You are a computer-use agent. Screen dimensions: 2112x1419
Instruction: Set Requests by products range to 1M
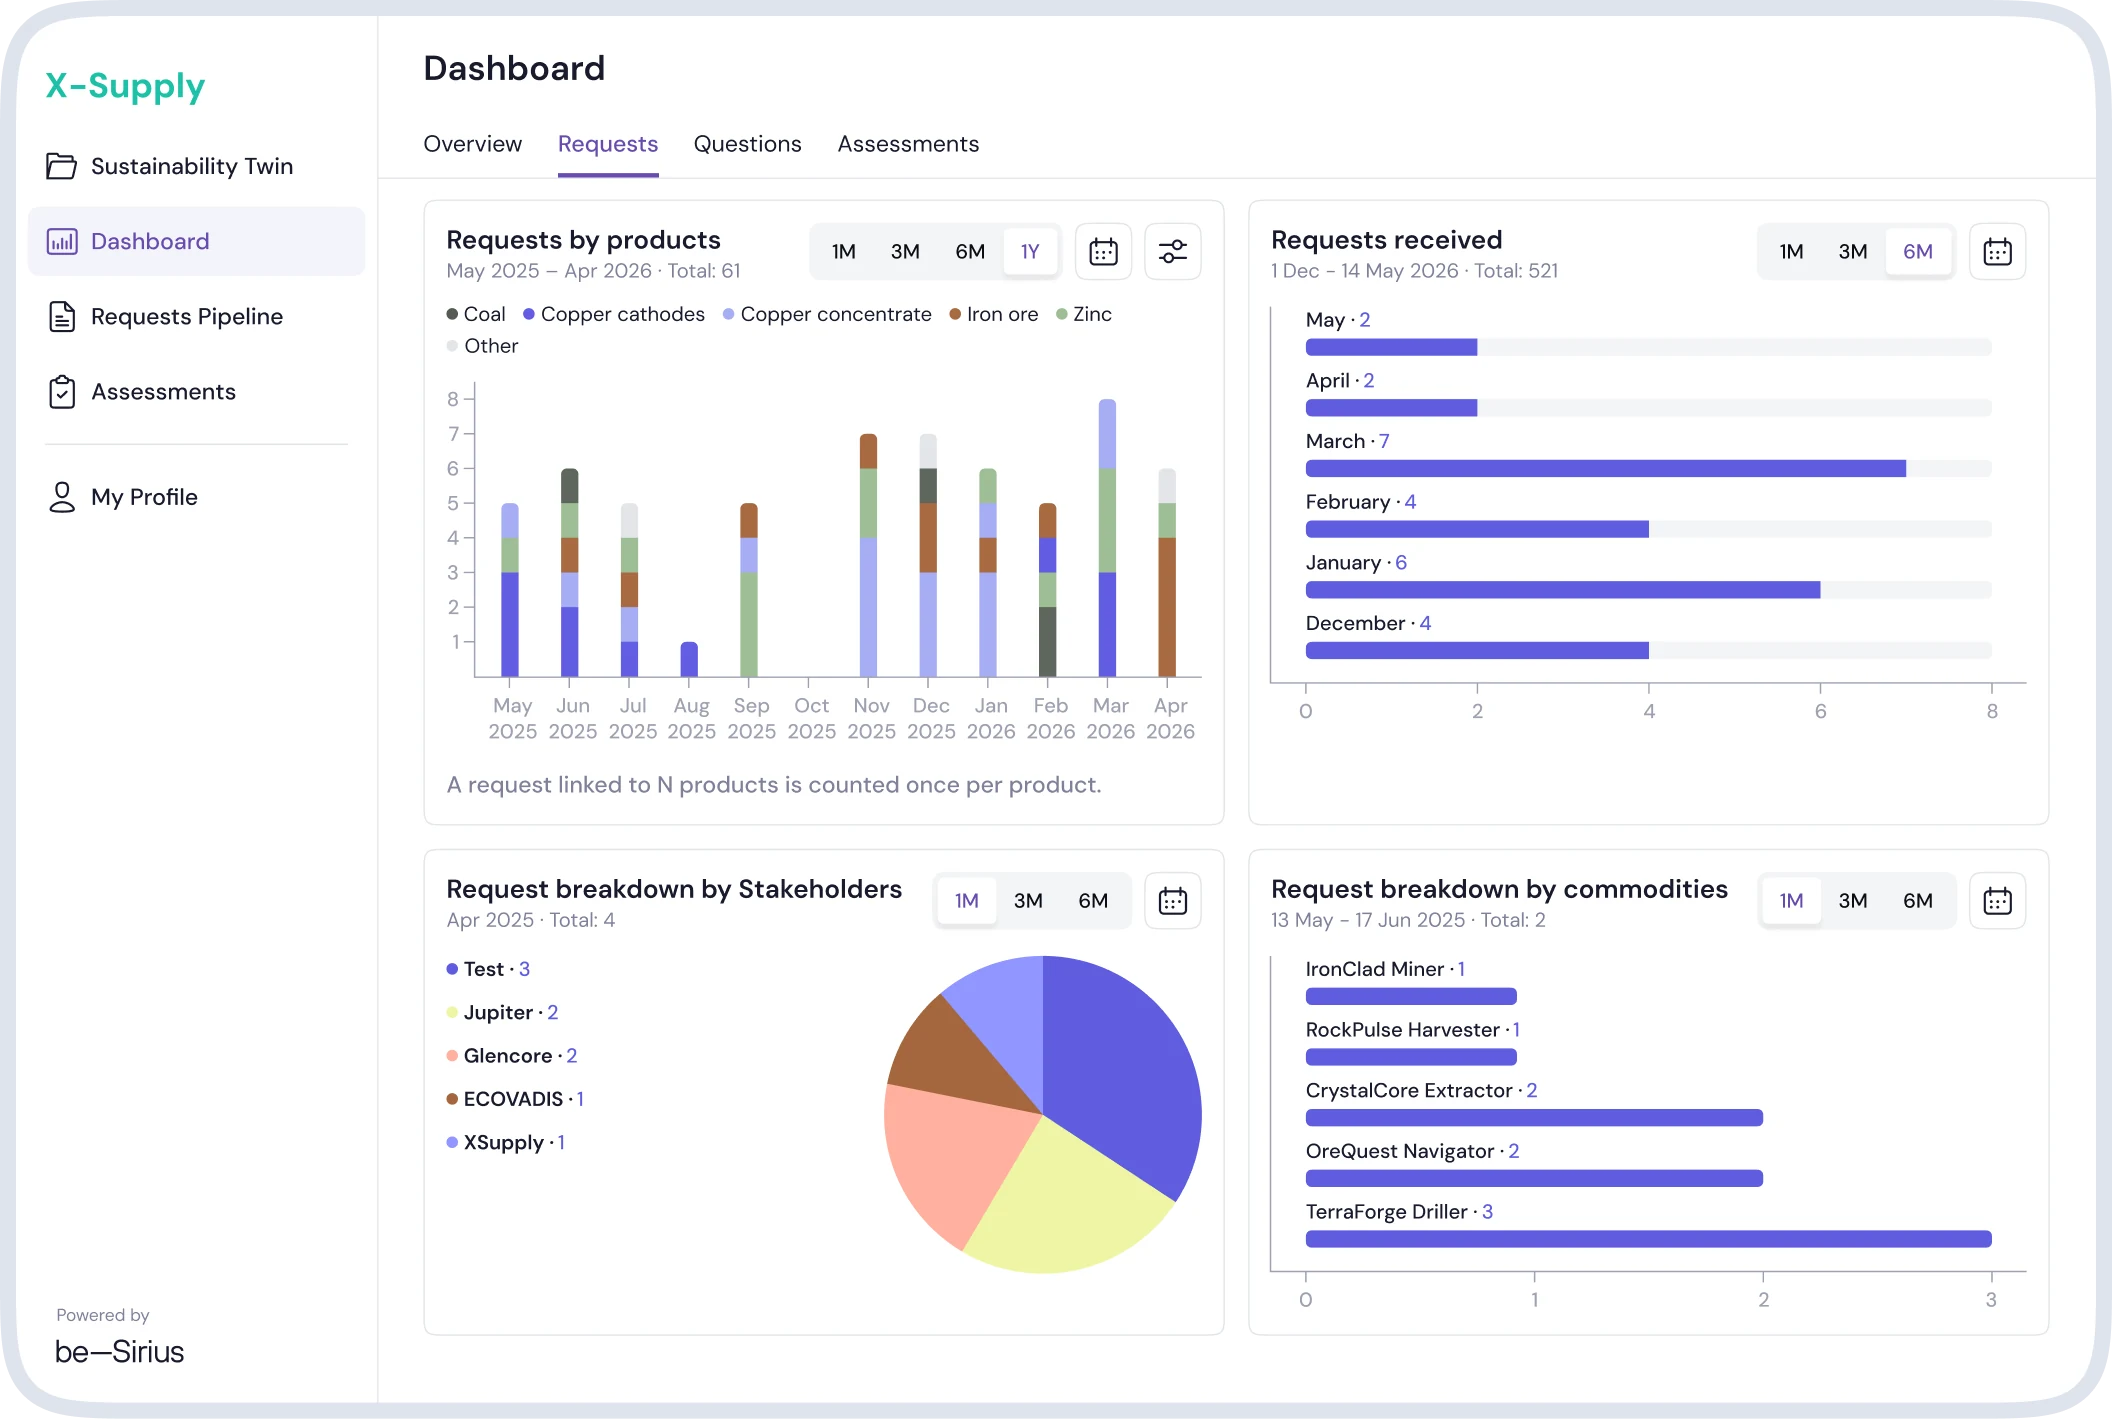(843, 252)
